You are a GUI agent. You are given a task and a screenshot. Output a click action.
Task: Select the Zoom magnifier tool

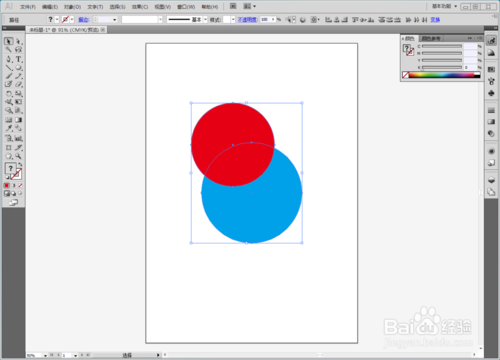[19, 156]
